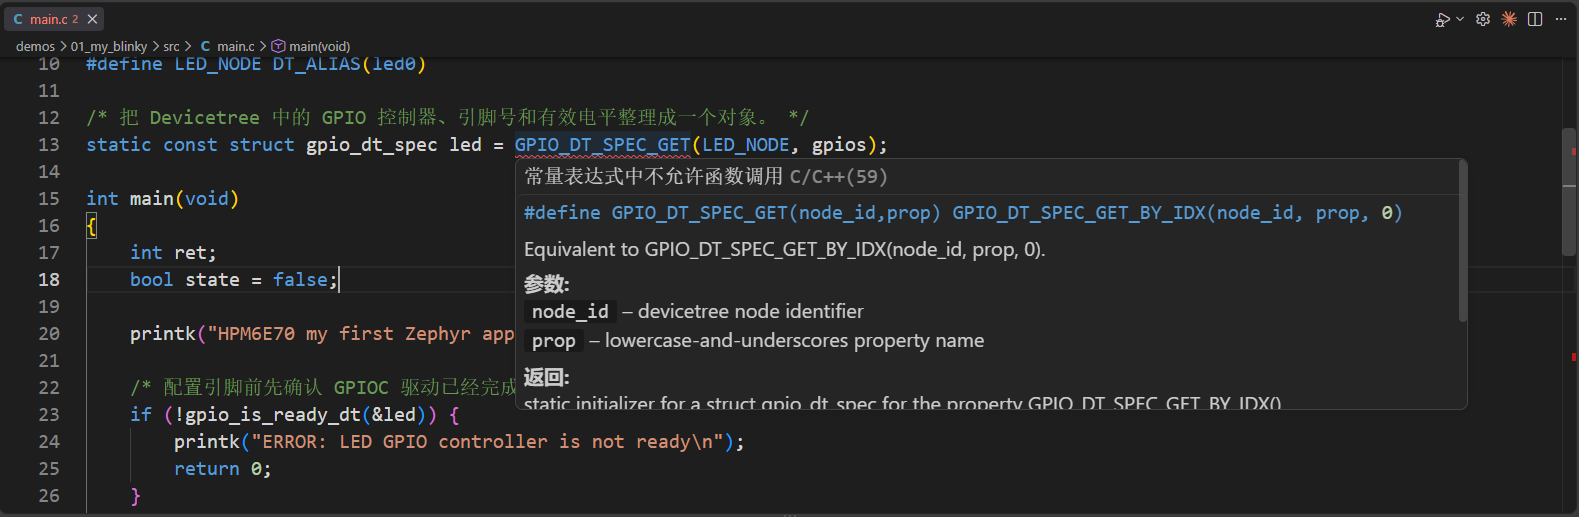Click the demos breadcrumb
This screenshot has height=517, width=1579.
coord(35,46)
